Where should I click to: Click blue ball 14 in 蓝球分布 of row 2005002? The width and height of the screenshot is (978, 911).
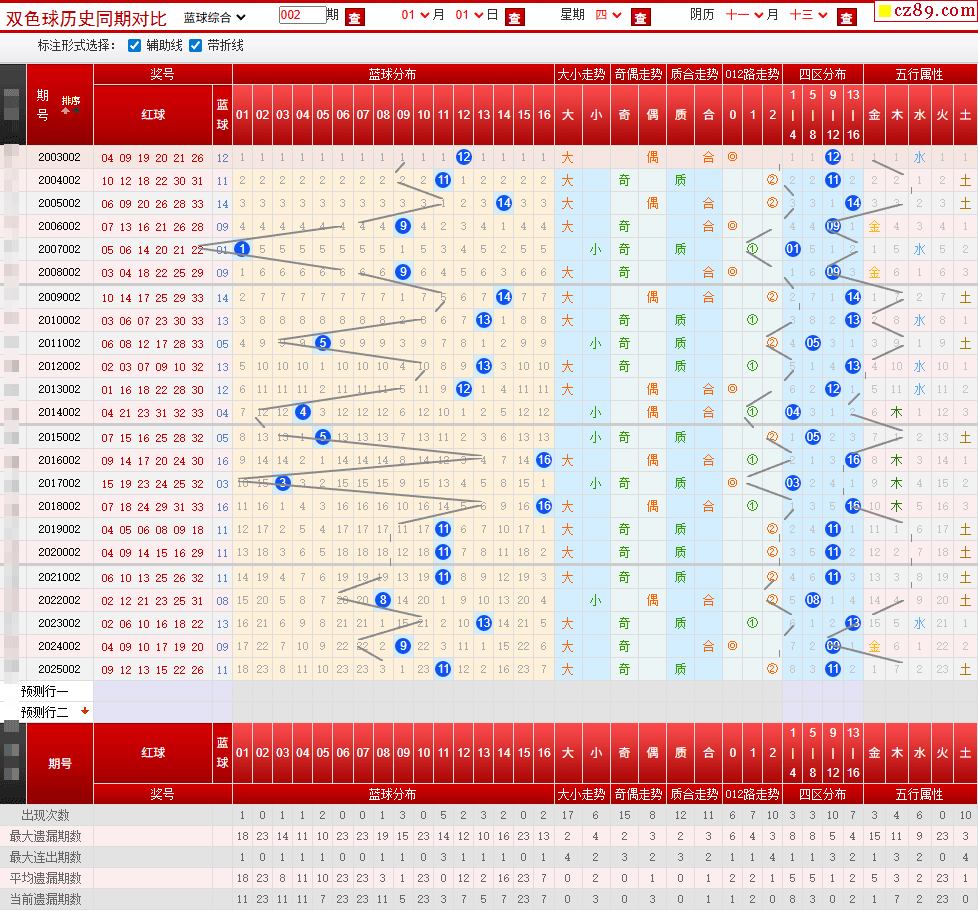click(504, 203)
